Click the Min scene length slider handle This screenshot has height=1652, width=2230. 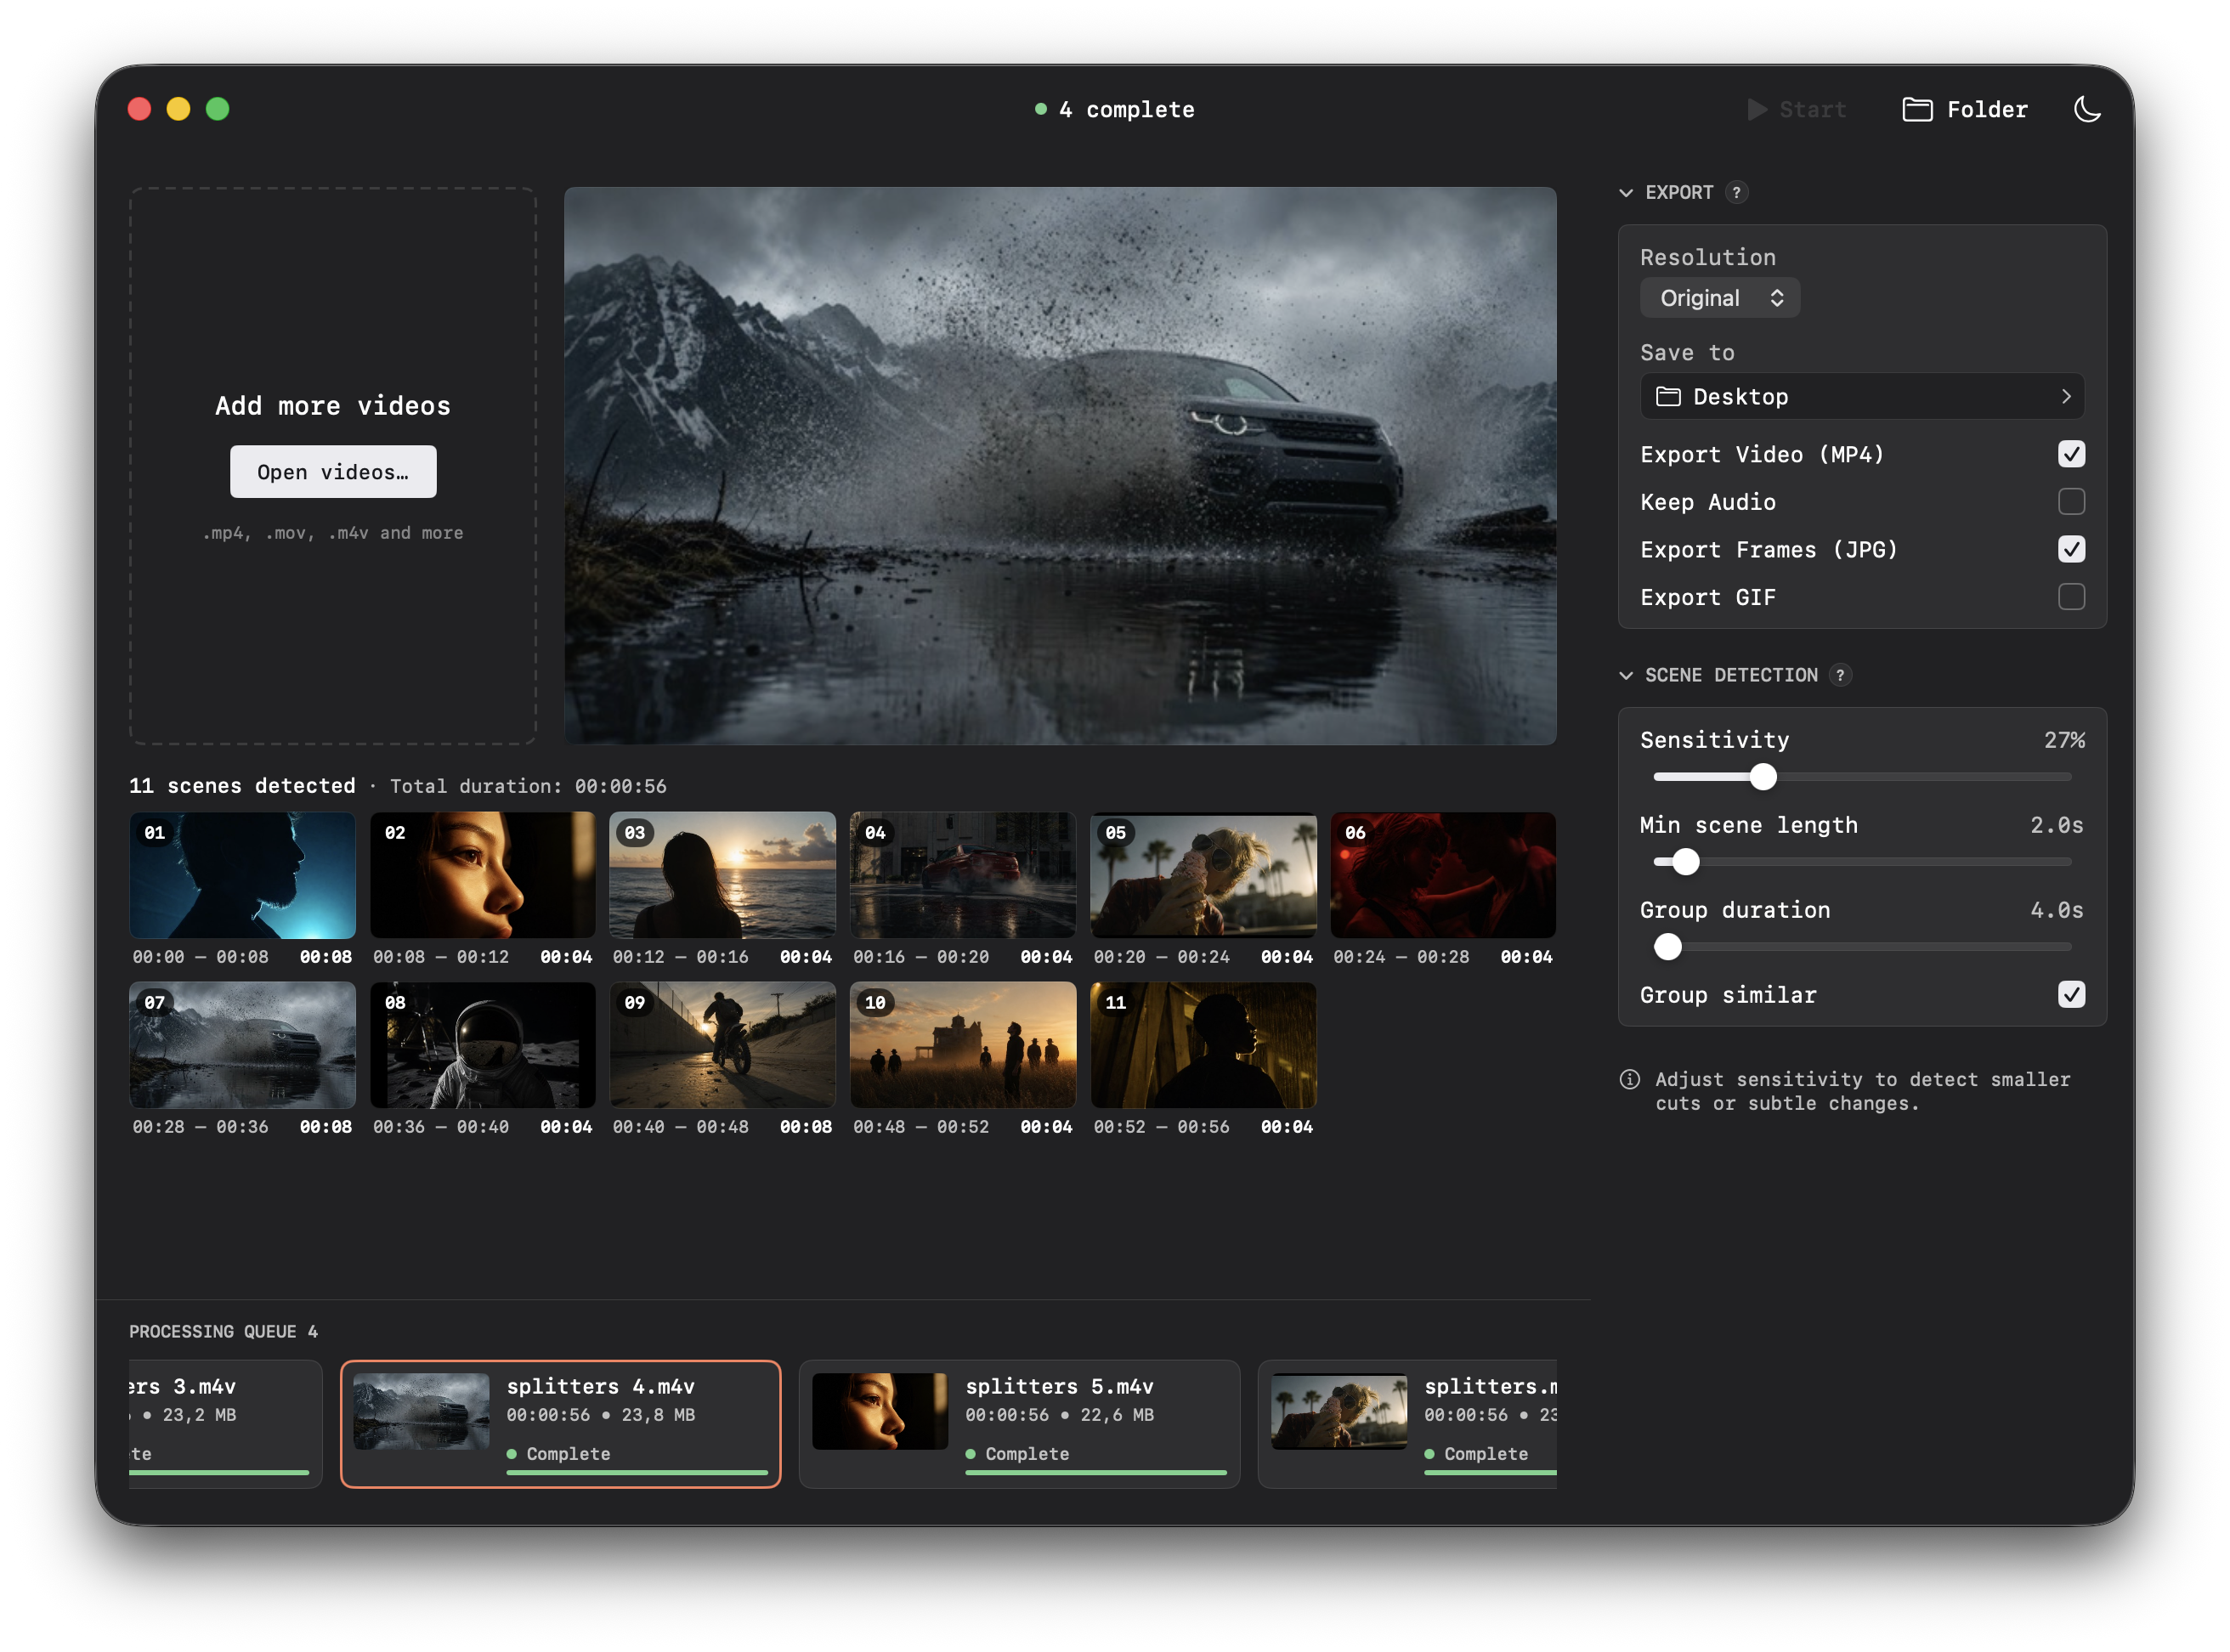pos(1686,862)
